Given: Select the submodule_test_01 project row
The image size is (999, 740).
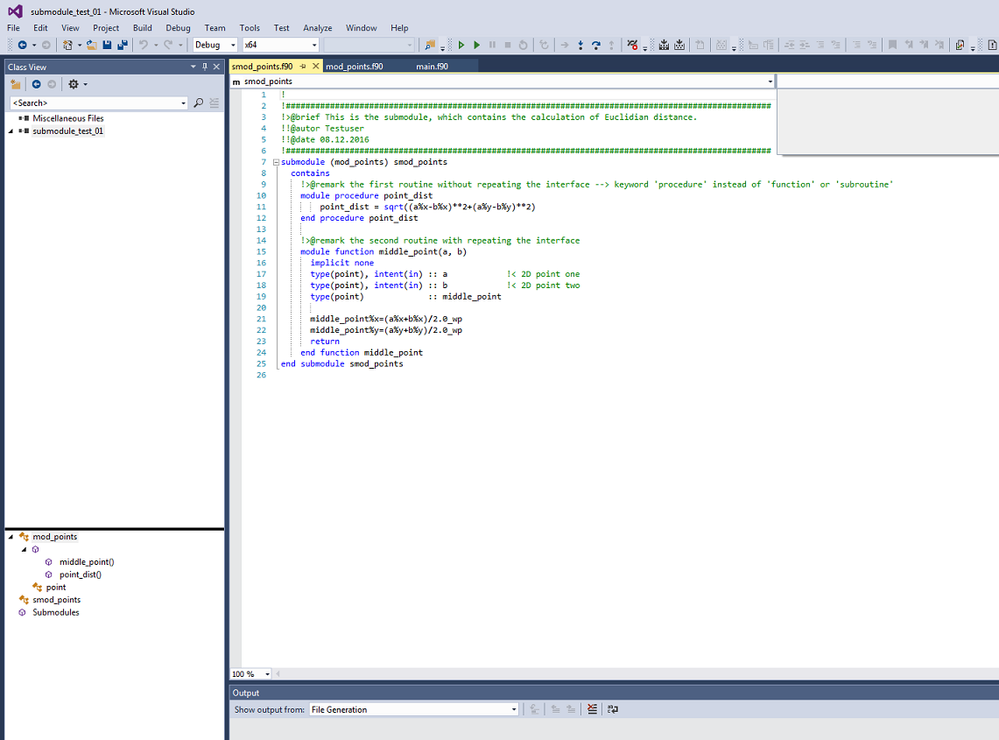Looking at the screenshot, I should pos(68,131).
